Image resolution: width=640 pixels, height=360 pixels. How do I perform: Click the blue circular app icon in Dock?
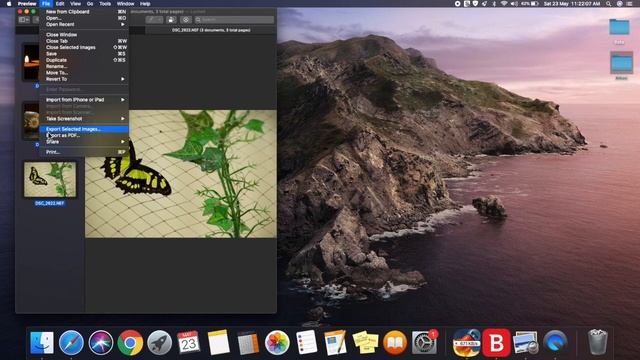pyautogui.click(x=555, y=342)
